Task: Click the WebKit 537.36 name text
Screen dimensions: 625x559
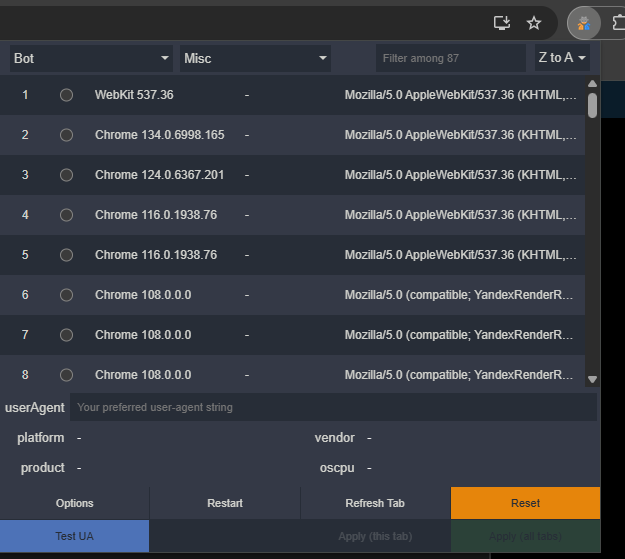Action: click(x=134, y=95)
